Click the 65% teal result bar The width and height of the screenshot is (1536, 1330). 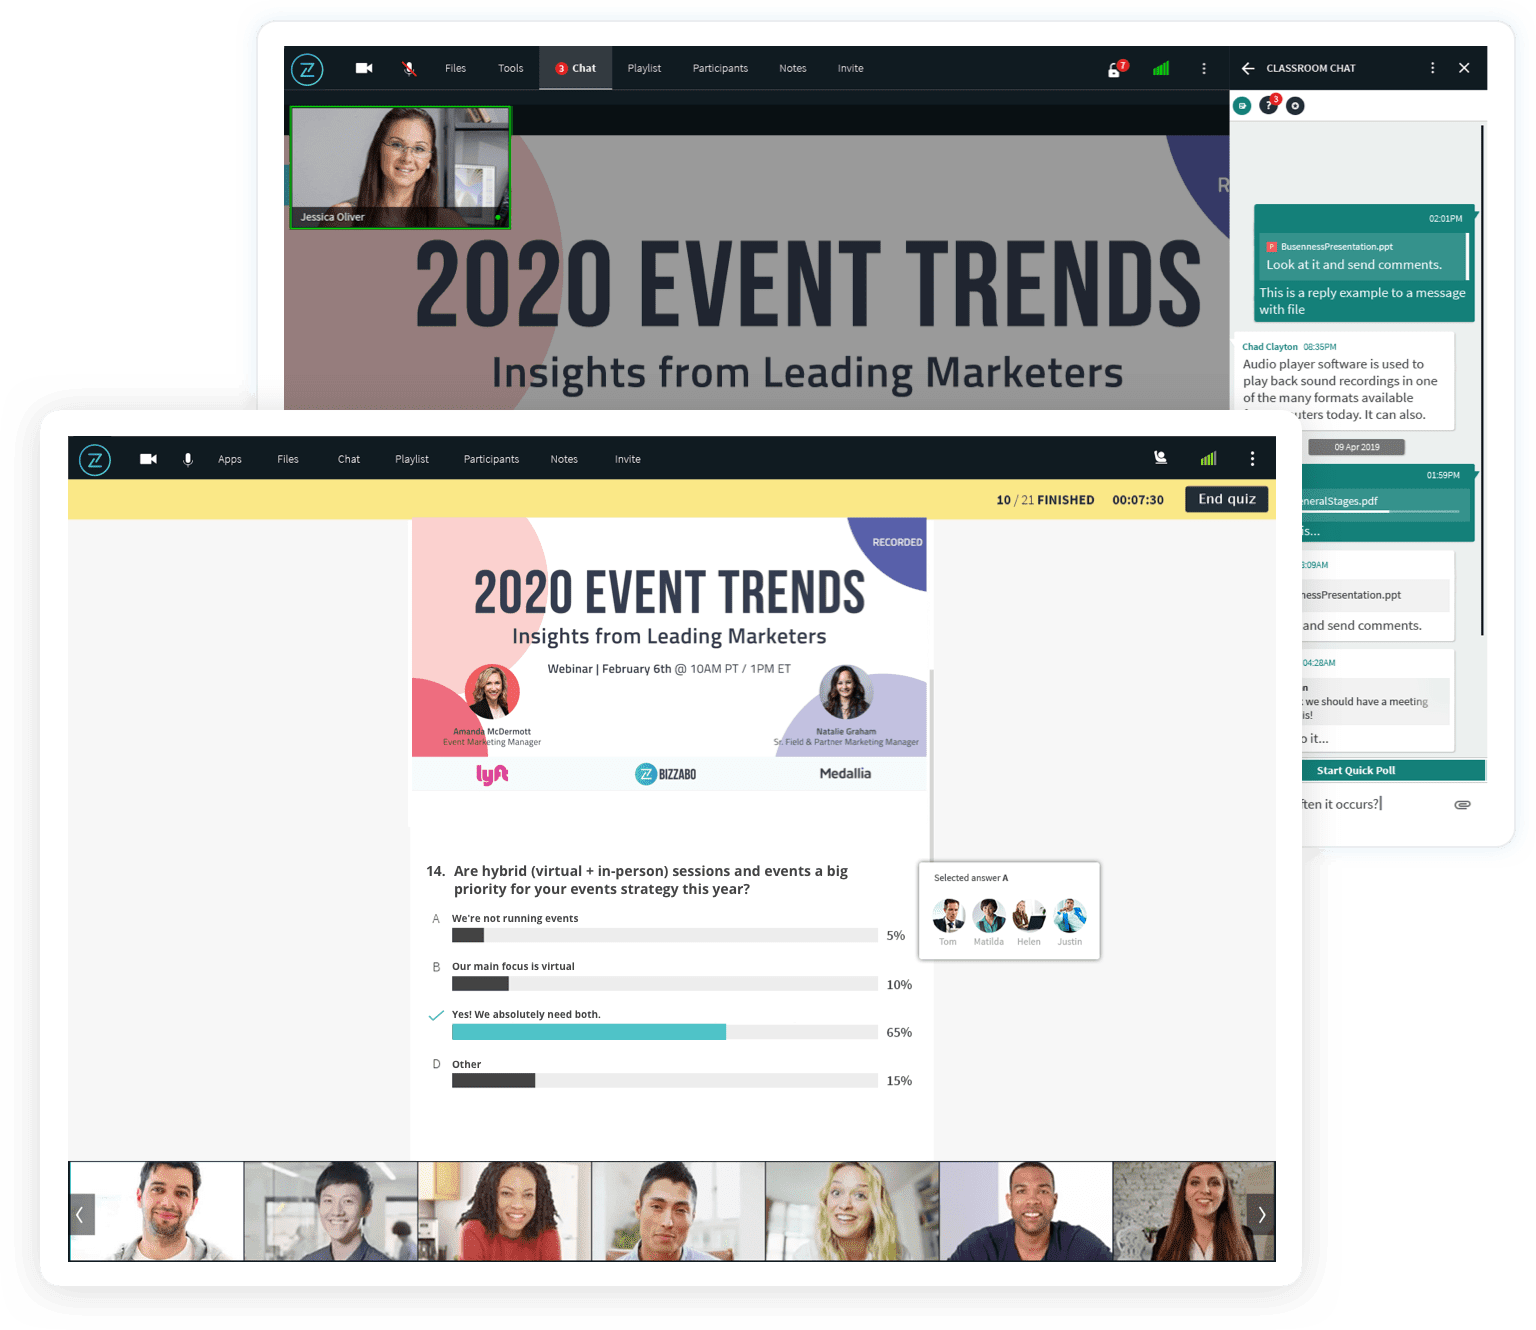[589, 1032]
